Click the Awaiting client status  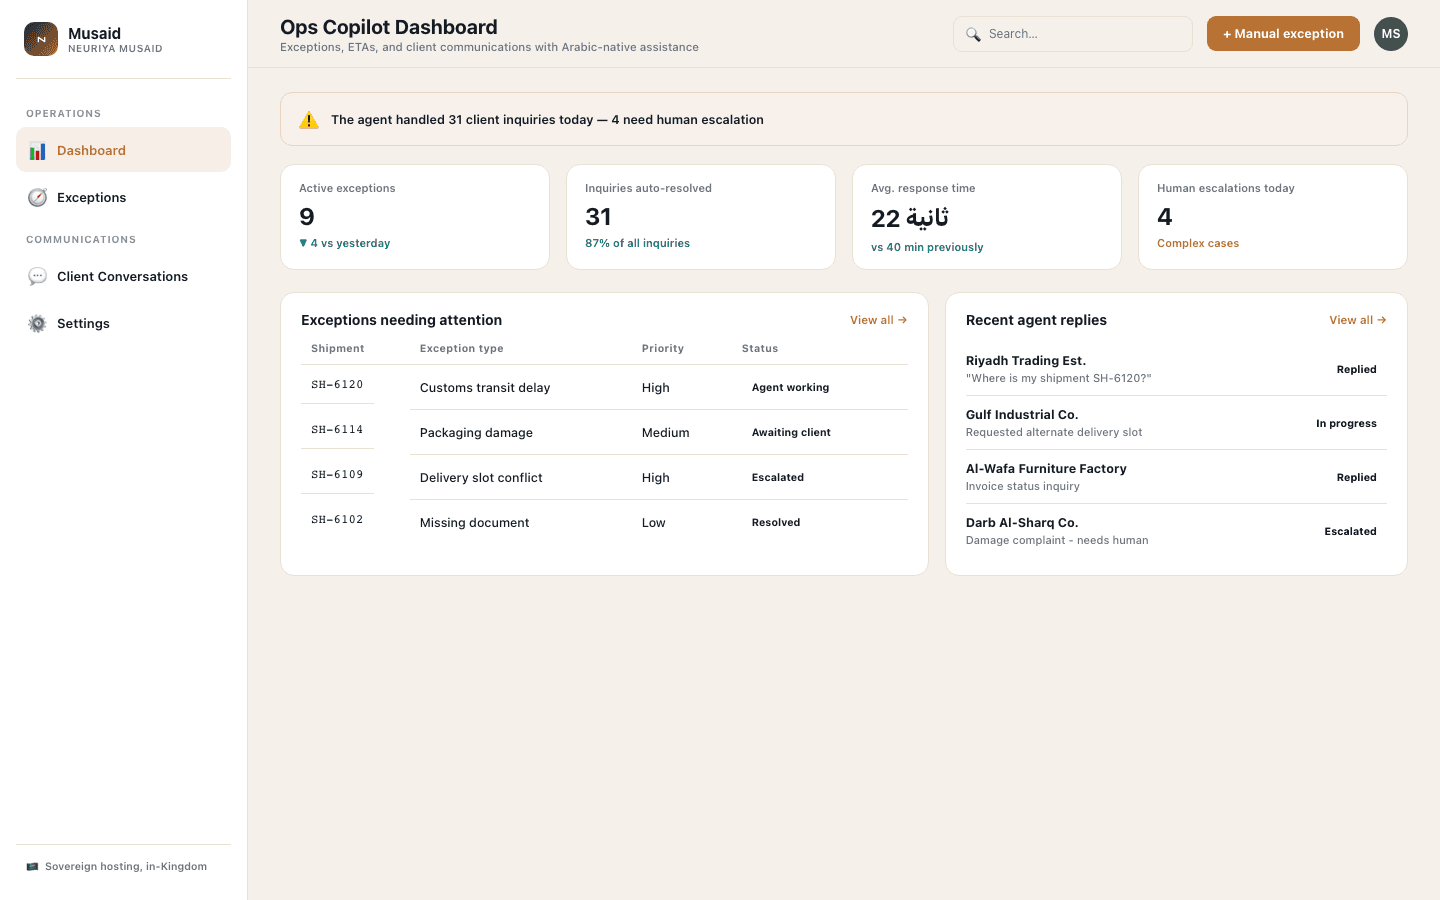[791, 433]
